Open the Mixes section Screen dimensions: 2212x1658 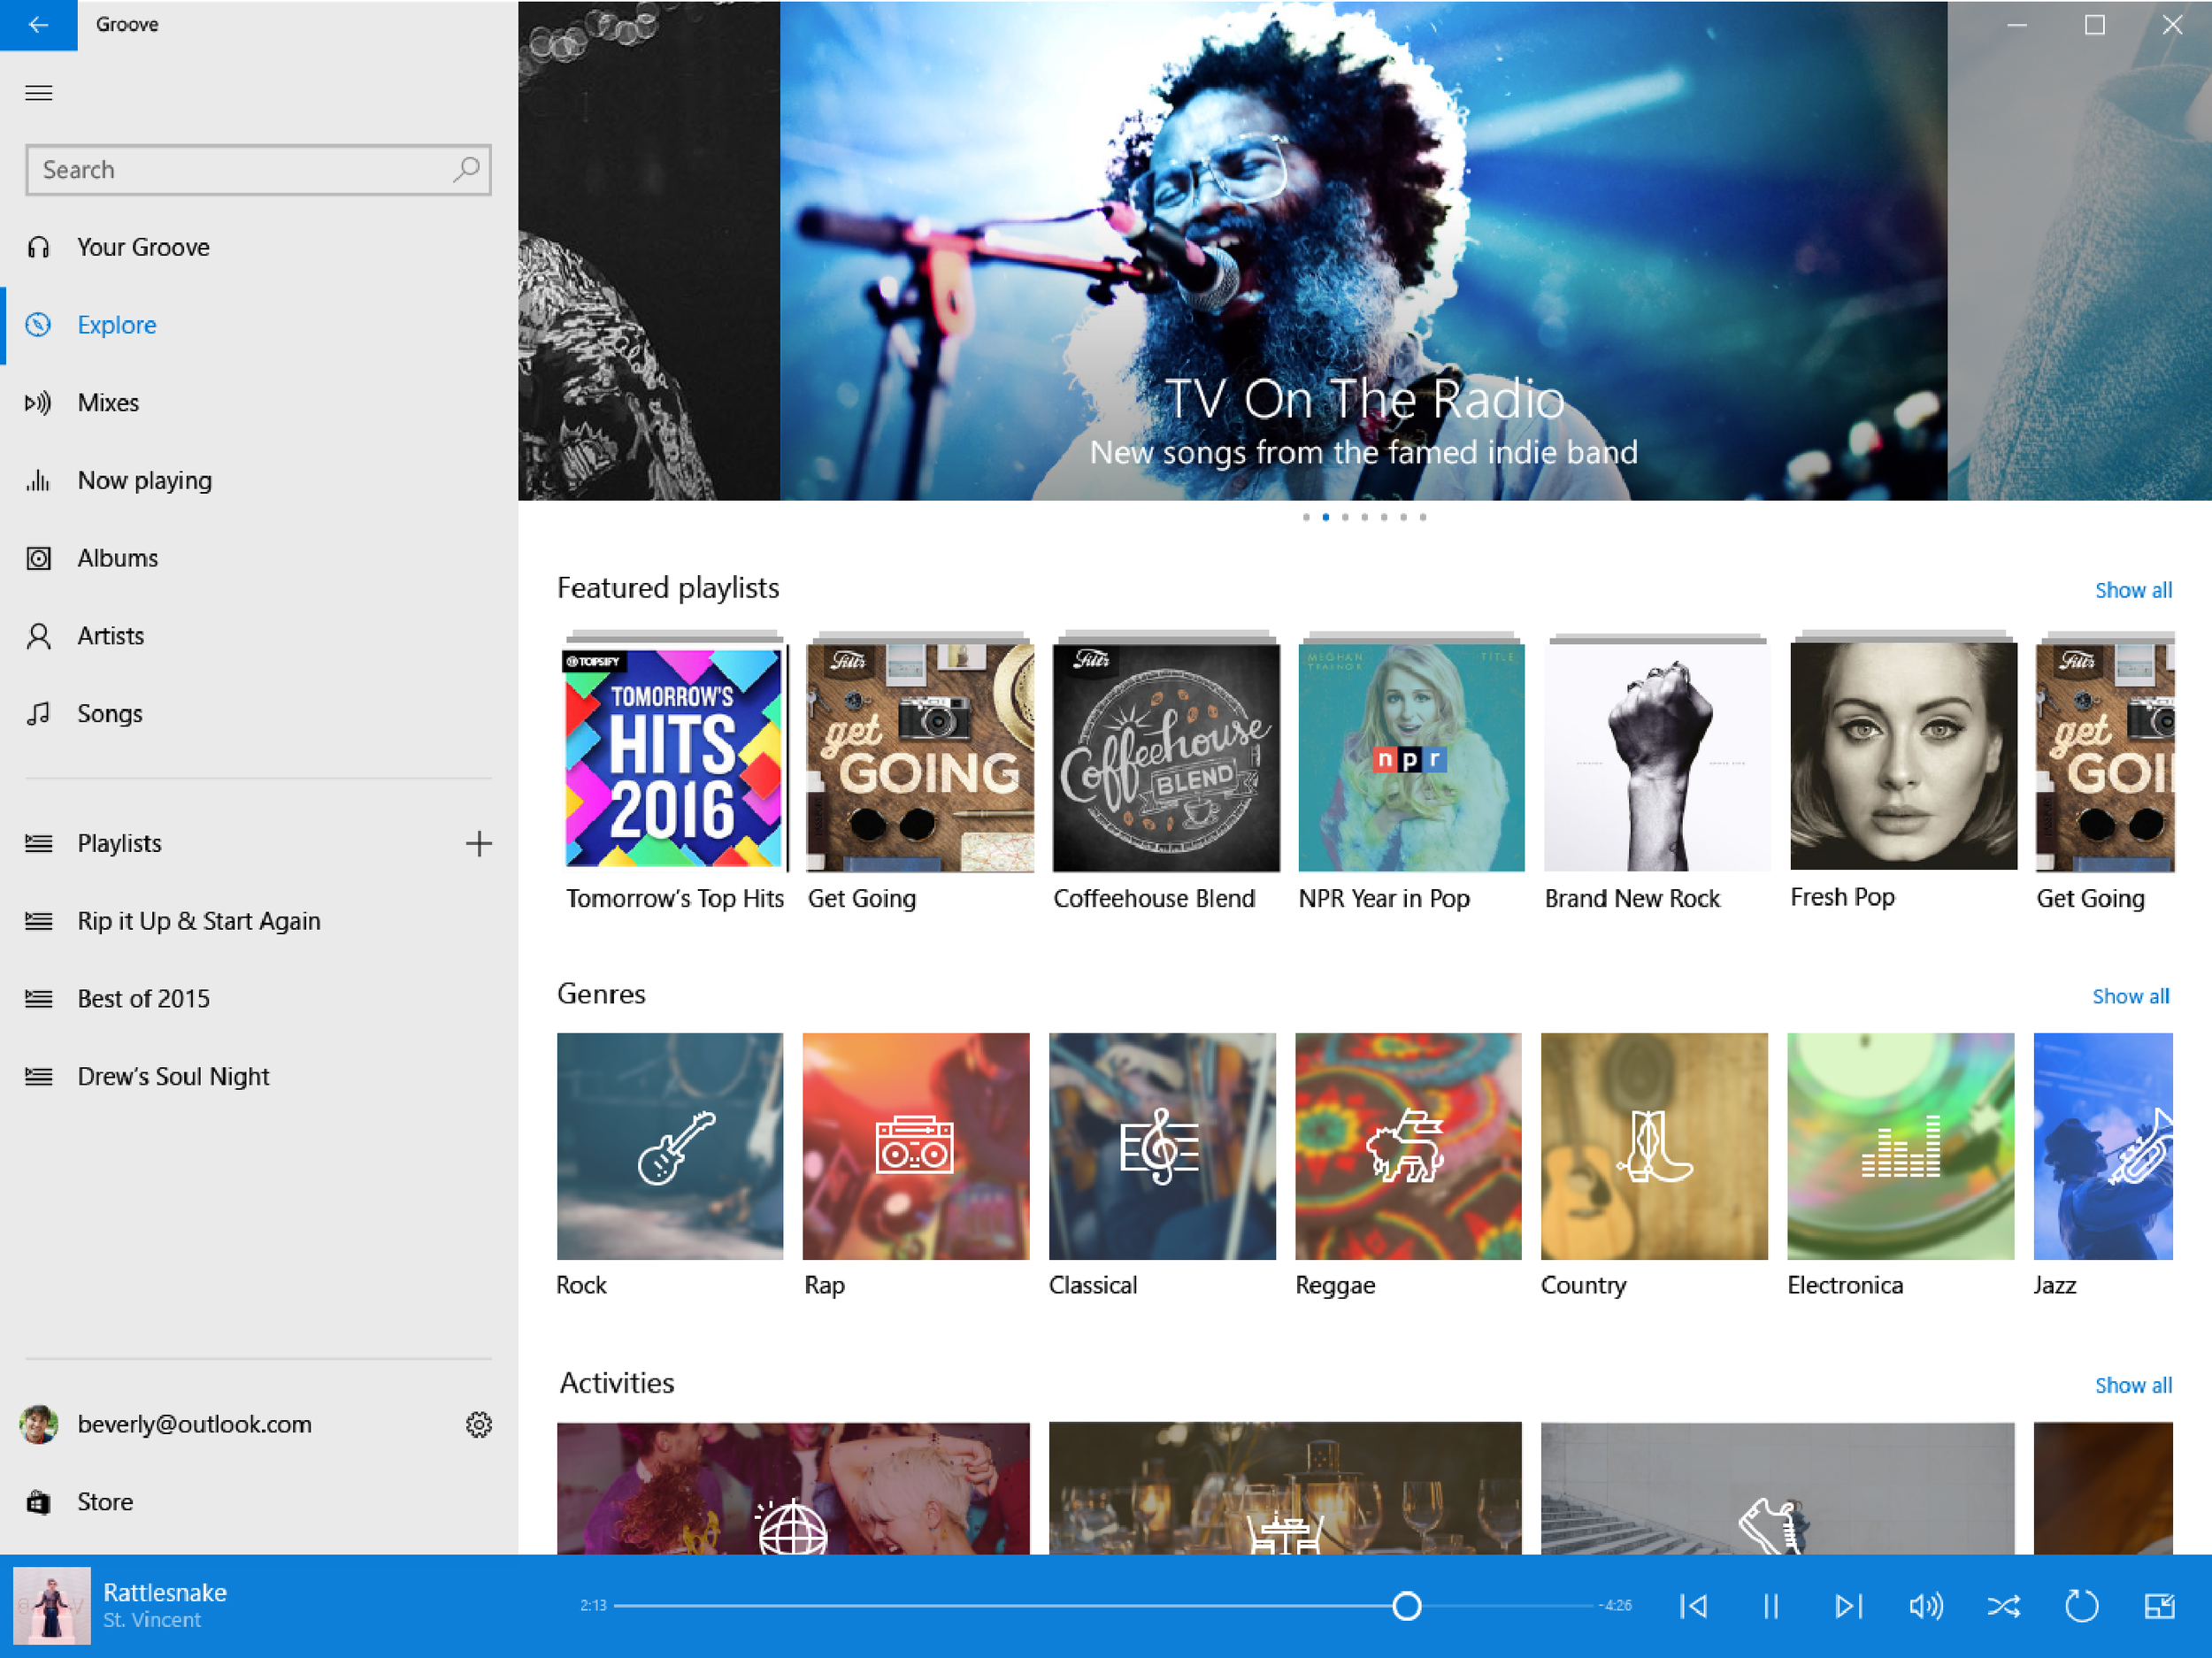[x=259, y=403]
